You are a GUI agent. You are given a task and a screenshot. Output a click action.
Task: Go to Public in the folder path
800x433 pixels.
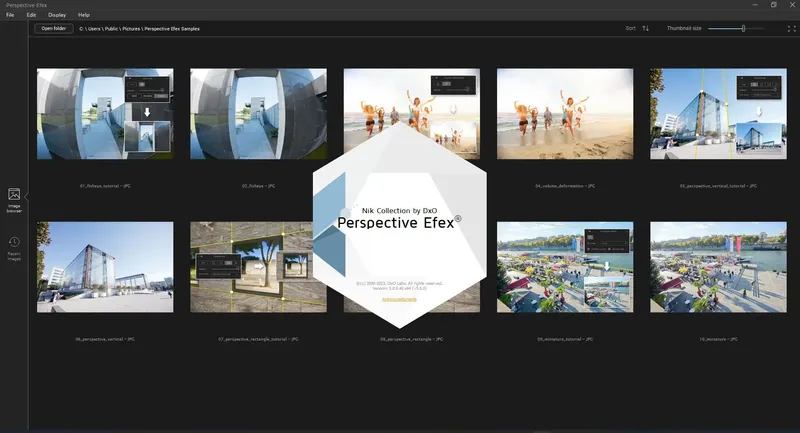pyautogui.click(x=111, y=29)
